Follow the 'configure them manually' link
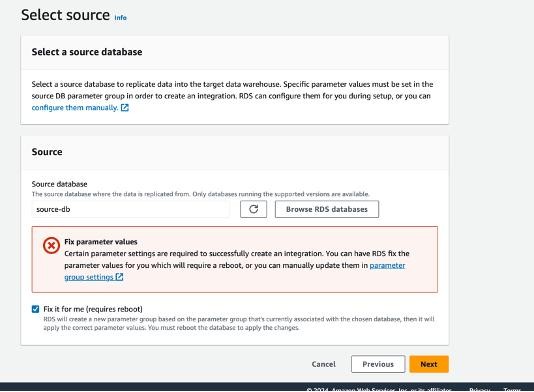 75,108
